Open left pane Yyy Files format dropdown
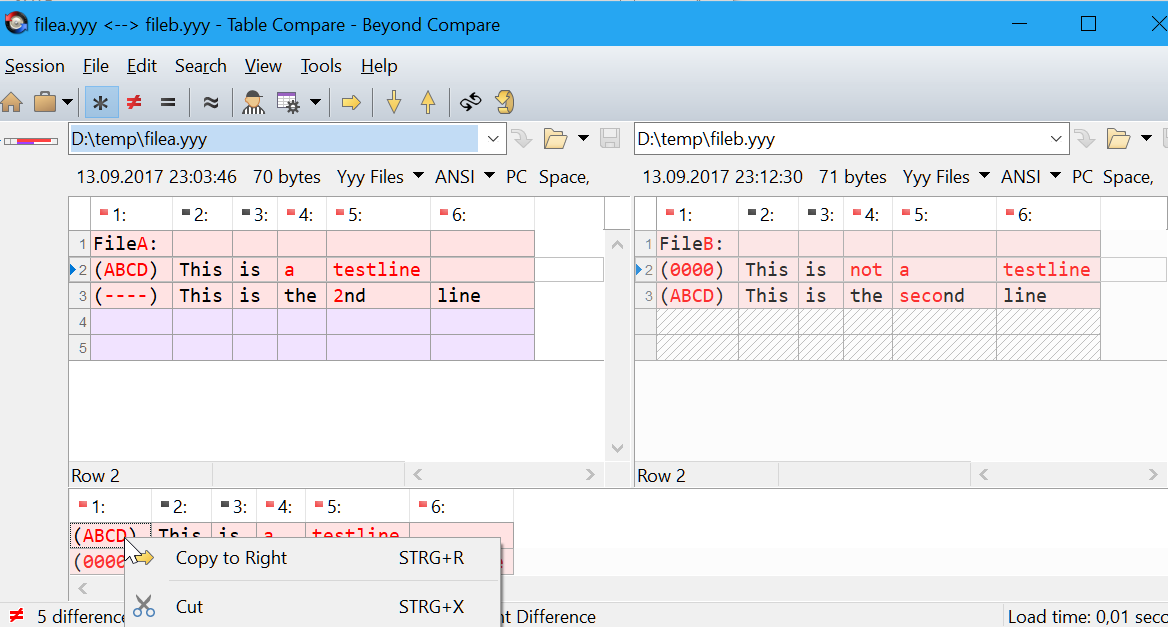 (x=380, y=177)
